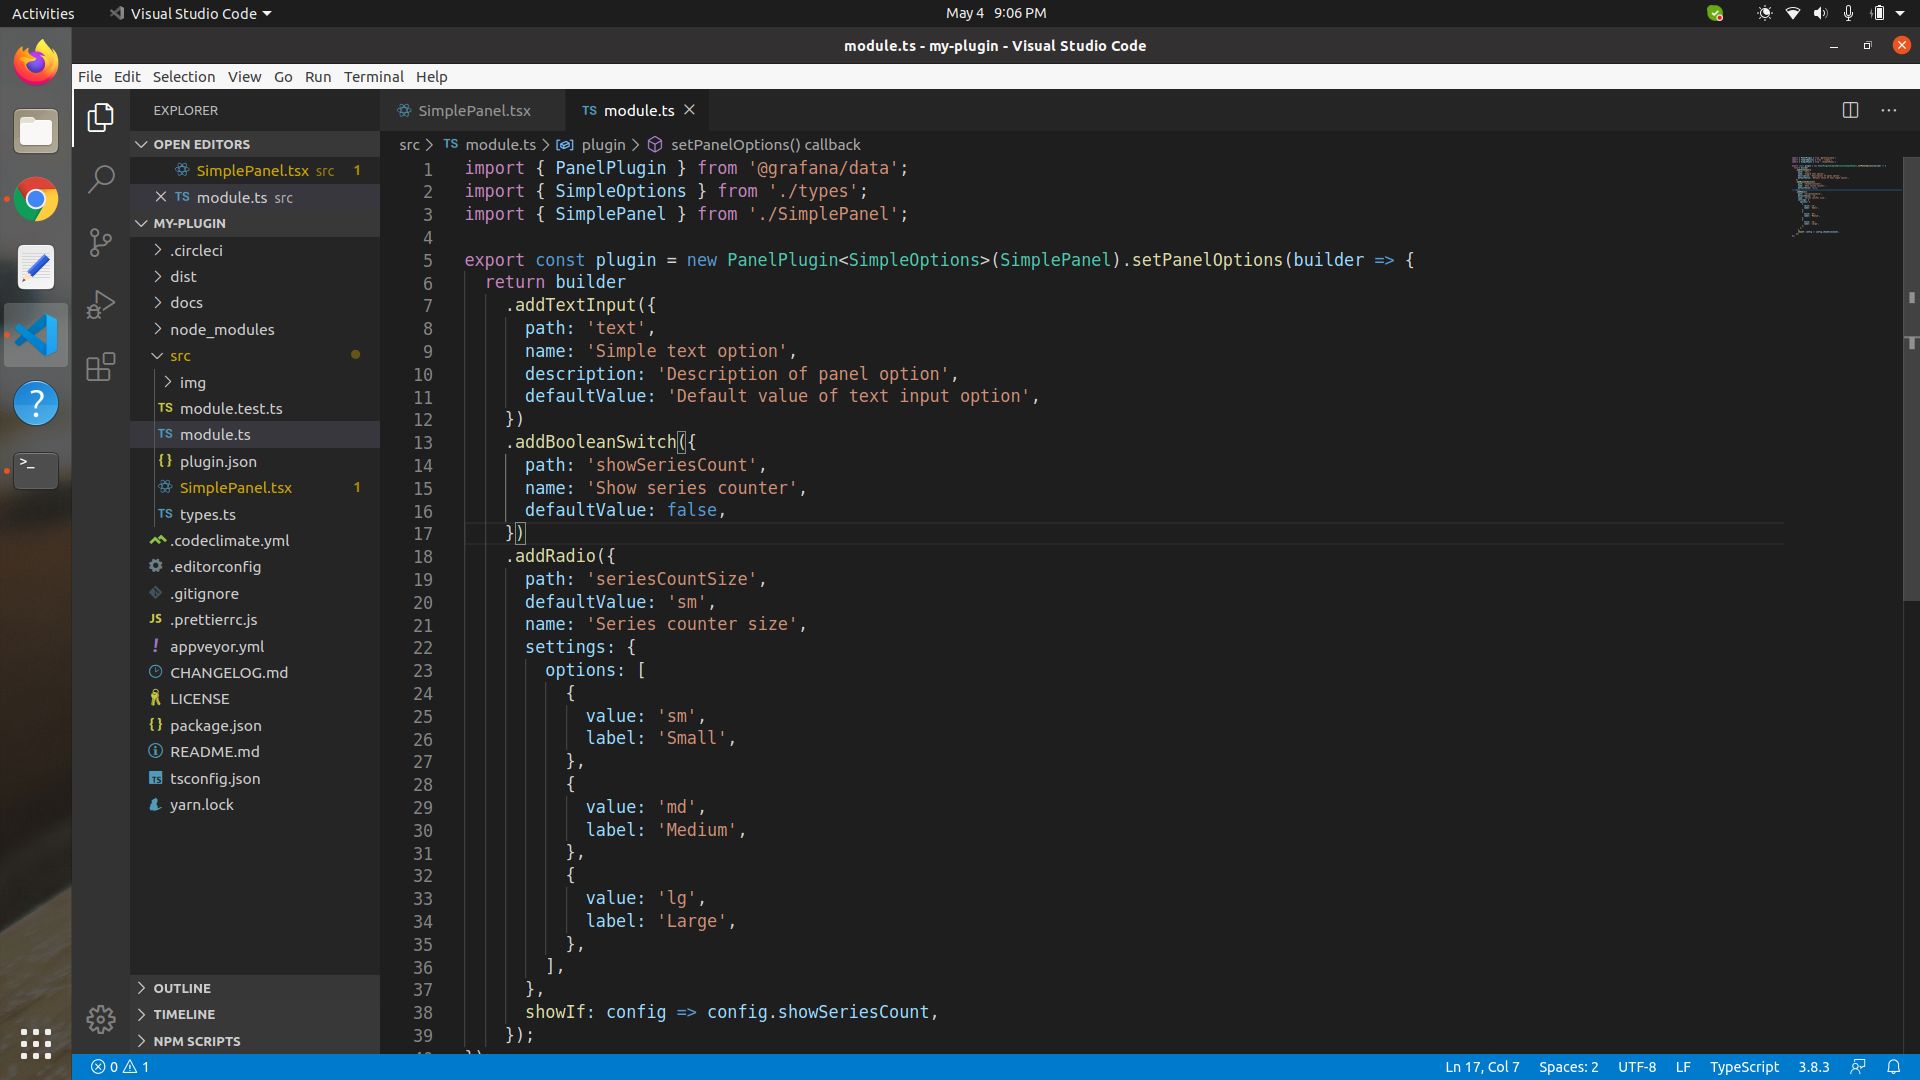
Task: Open the editor More Actions menu
Action: pos(1888,110)
